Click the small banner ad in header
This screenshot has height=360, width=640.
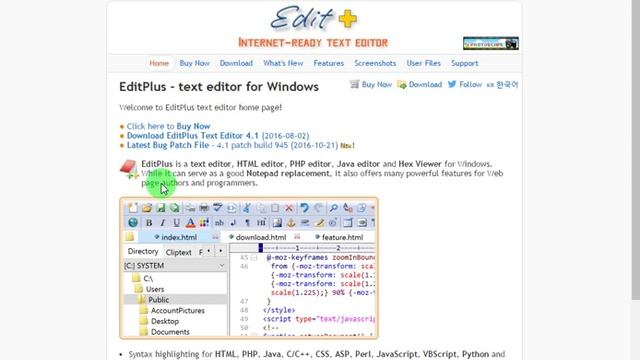click(x=491, y=43)
